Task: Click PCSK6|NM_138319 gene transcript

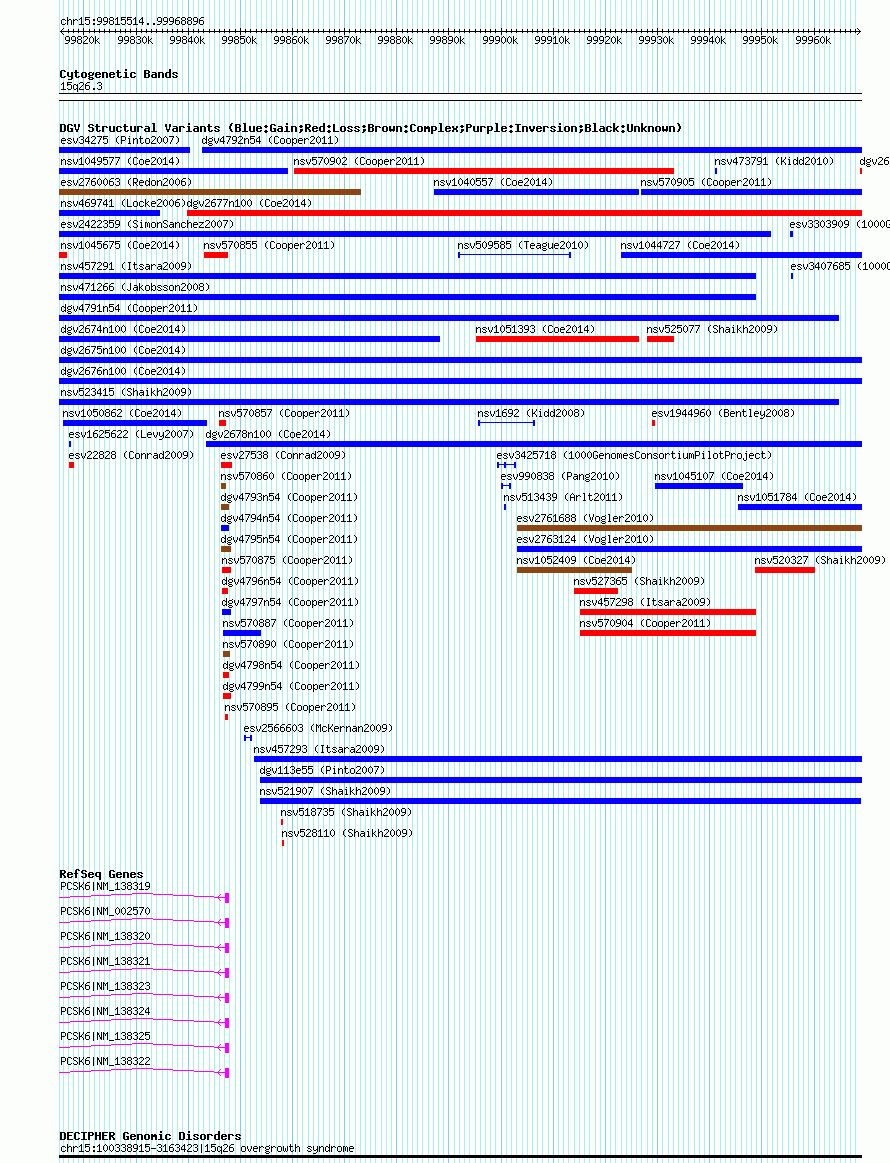Action: pyautogui.click(x=145, y=892)
